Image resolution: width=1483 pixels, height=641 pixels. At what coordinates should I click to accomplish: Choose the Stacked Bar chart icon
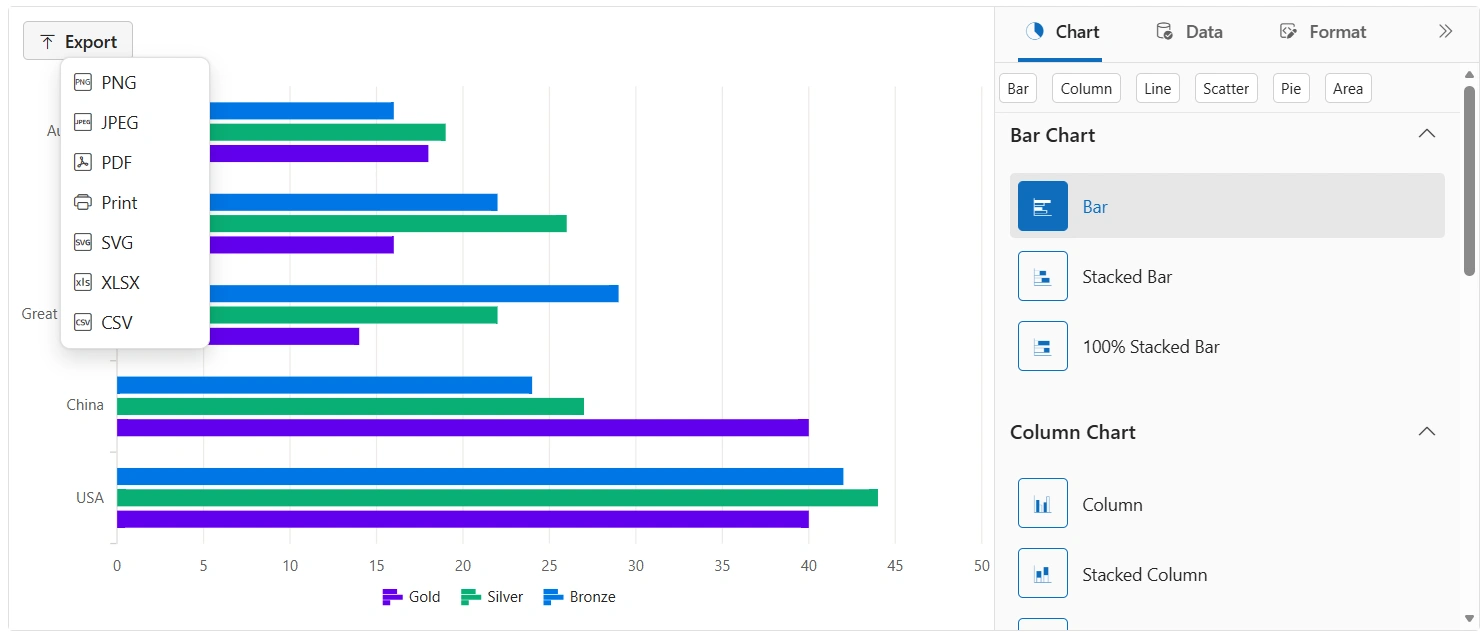(1042, 276)
